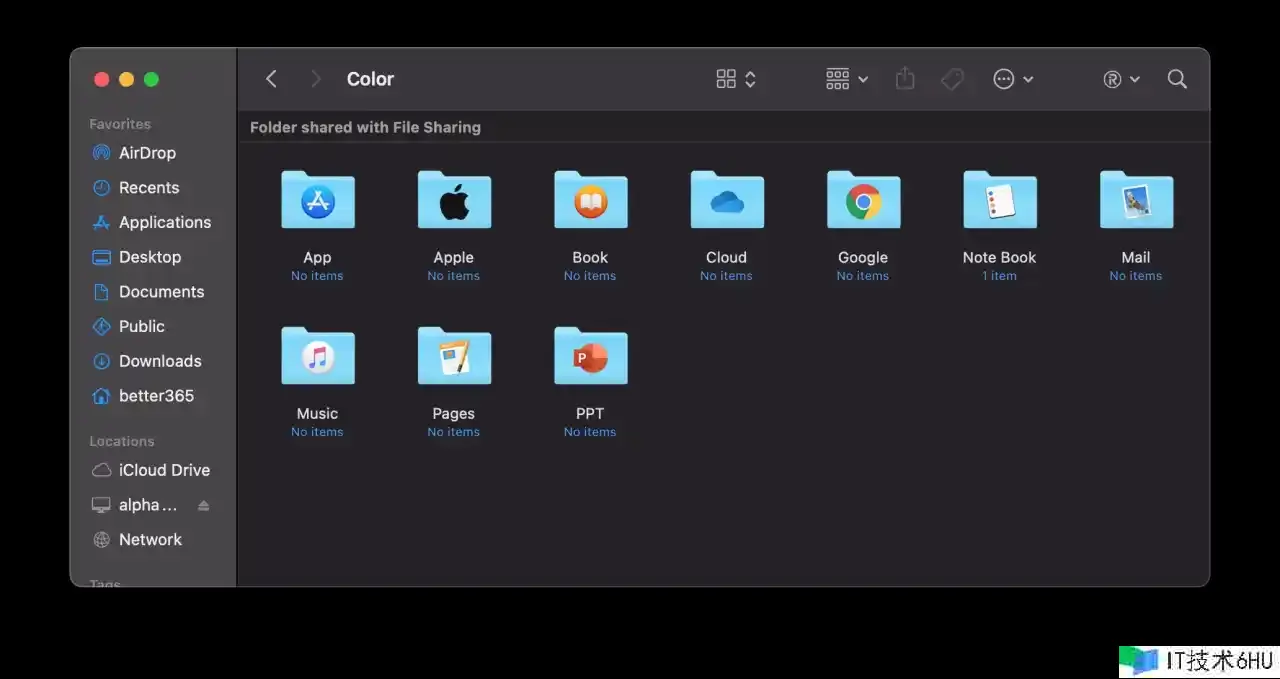Open the PPT folder with PowerPoint icon
This screenshot has height=679, width=1280.
tap(590, 356)
